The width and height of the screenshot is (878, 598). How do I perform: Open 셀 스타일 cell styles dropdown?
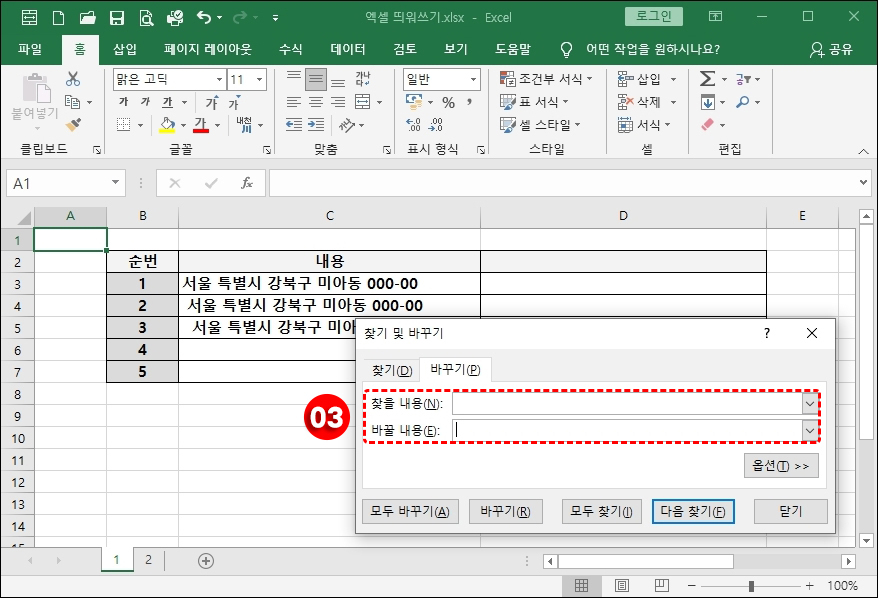pos(540,124)
